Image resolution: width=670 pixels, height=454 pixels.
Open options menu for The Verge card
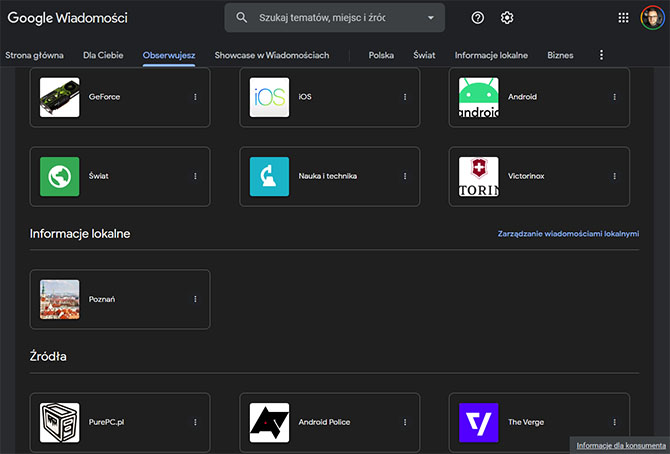(x=614, y=422)
